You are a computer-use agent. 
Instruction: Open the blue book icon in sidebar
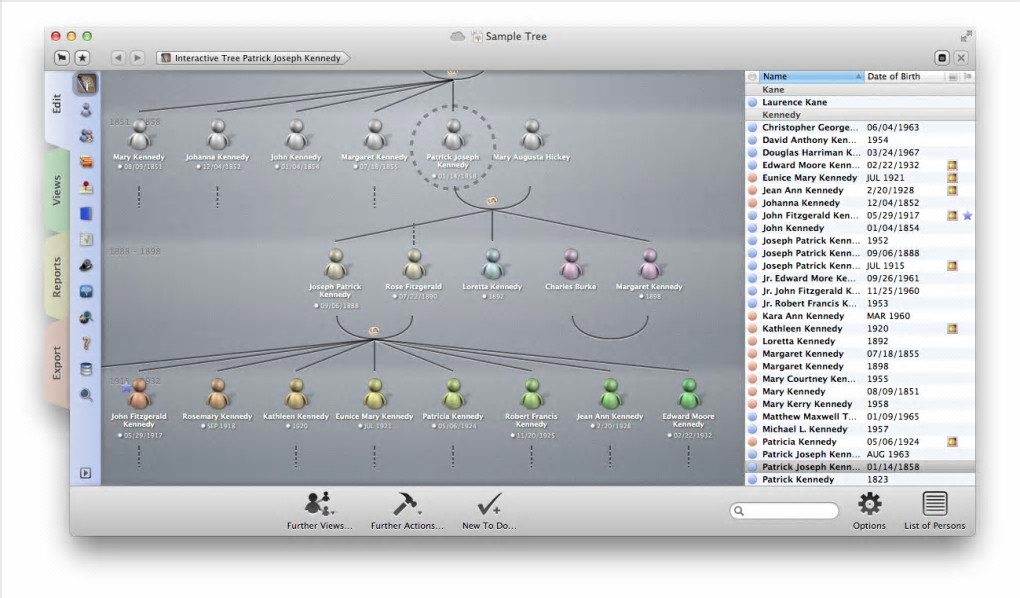pos(86,213)
